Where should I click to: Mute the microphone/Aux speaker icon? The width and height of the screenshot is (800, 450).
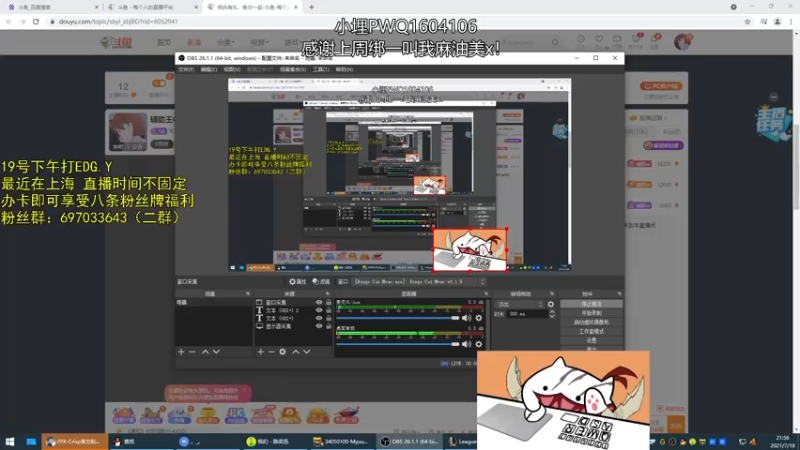click(466, 318)
